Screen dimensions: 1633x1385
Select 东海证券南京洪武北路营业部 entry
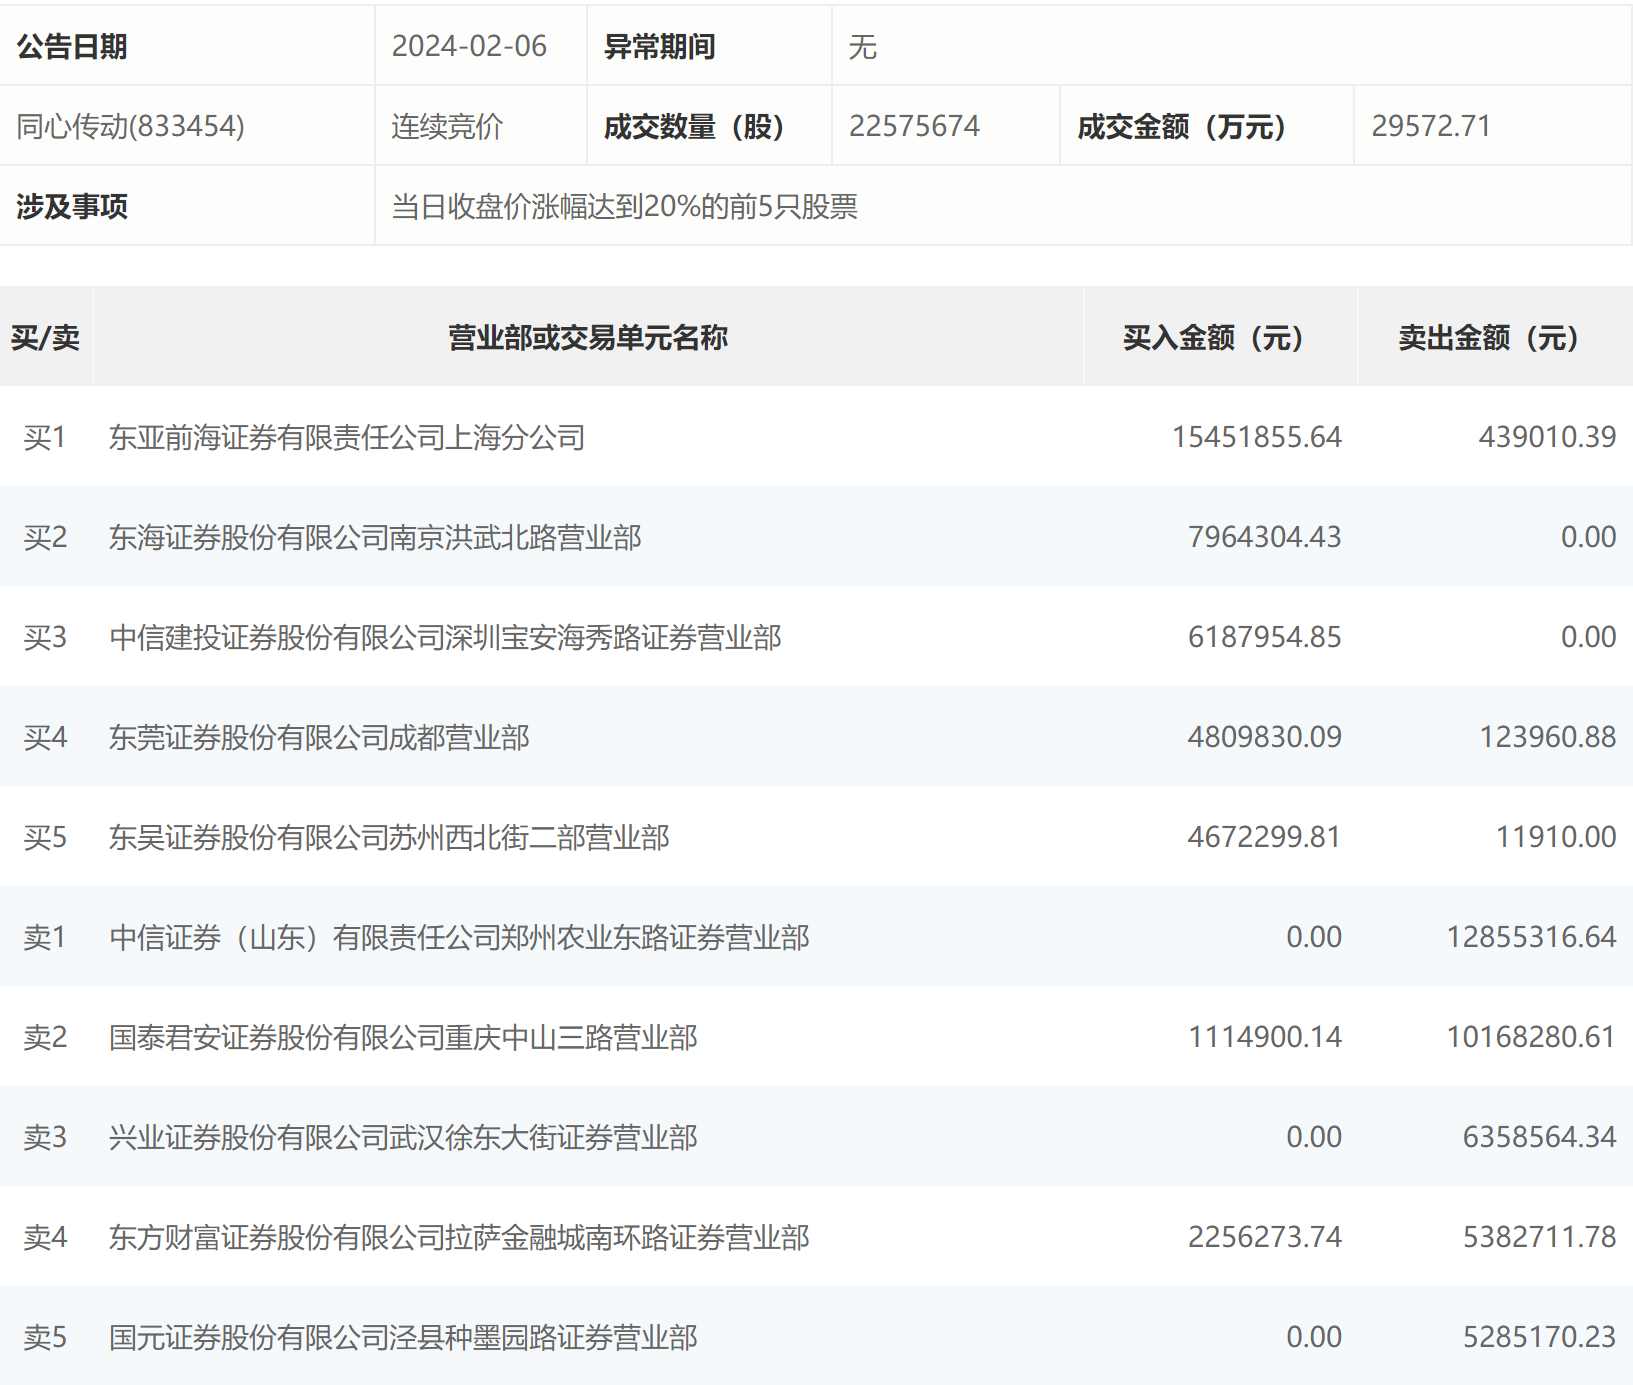(x=375, y=537)
